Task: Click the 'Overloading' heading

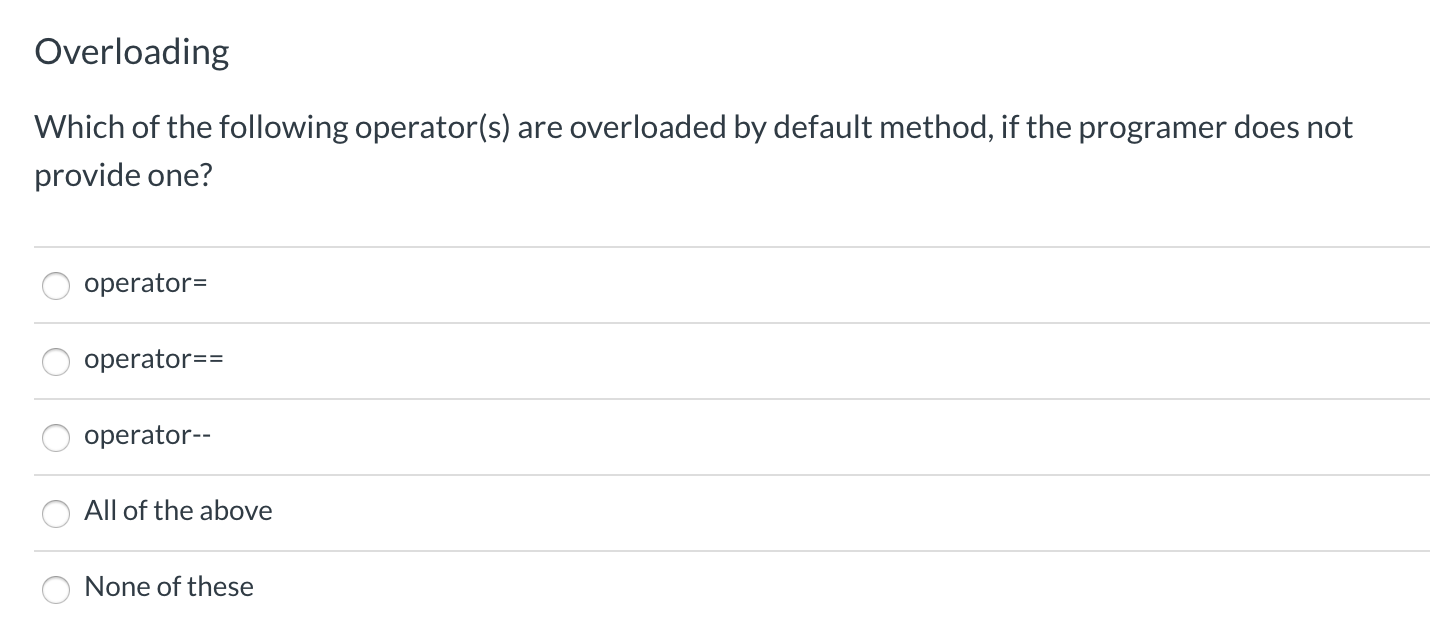Action: tap(131, 51)
